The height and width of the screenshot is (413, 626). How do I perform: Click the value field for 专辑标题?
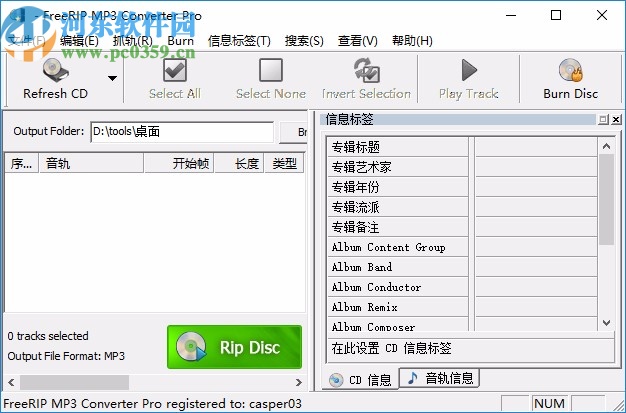(x=536, y=147)
